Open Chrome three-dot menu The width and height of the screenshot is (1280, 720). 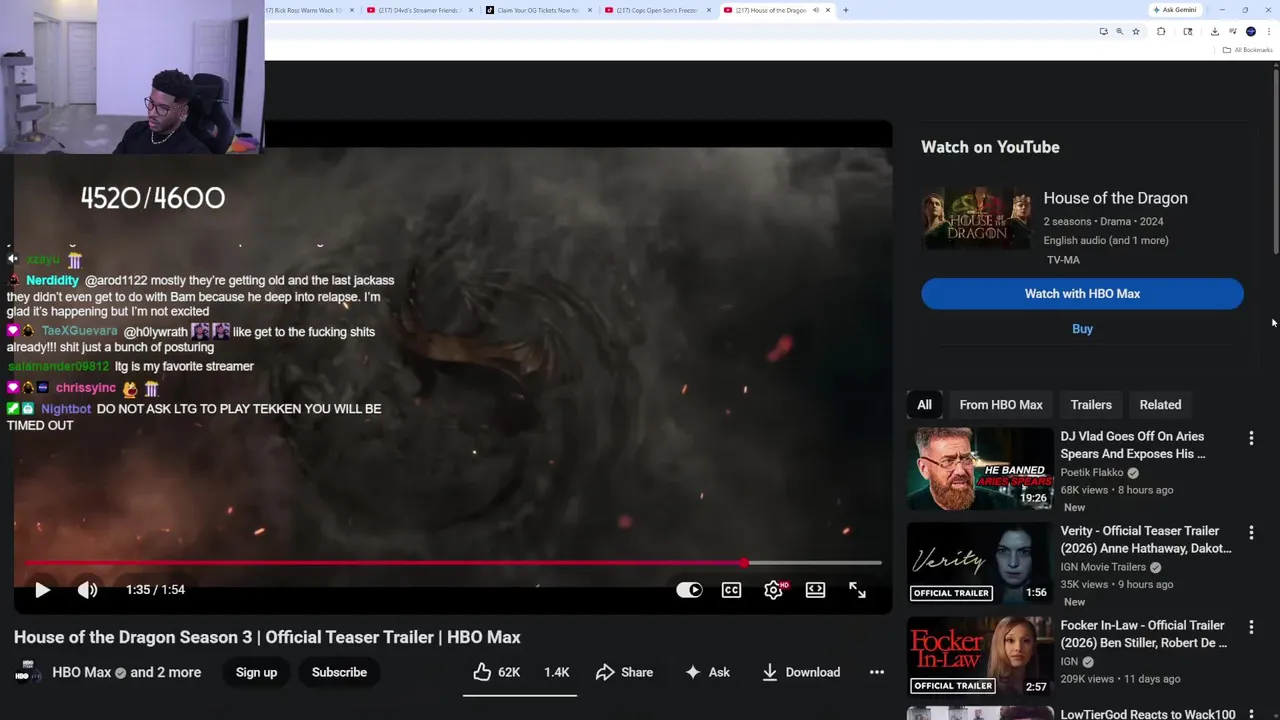[x=1269, y=31]
